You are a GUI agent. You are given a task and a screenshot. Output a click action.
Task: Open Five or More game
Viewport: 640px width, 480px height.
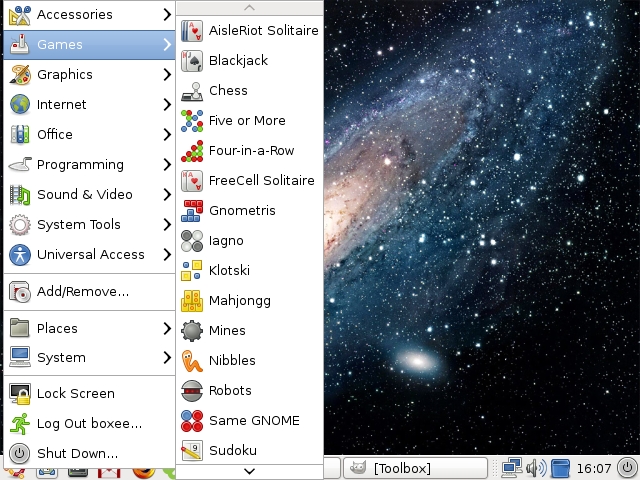[x=249, y=120]
